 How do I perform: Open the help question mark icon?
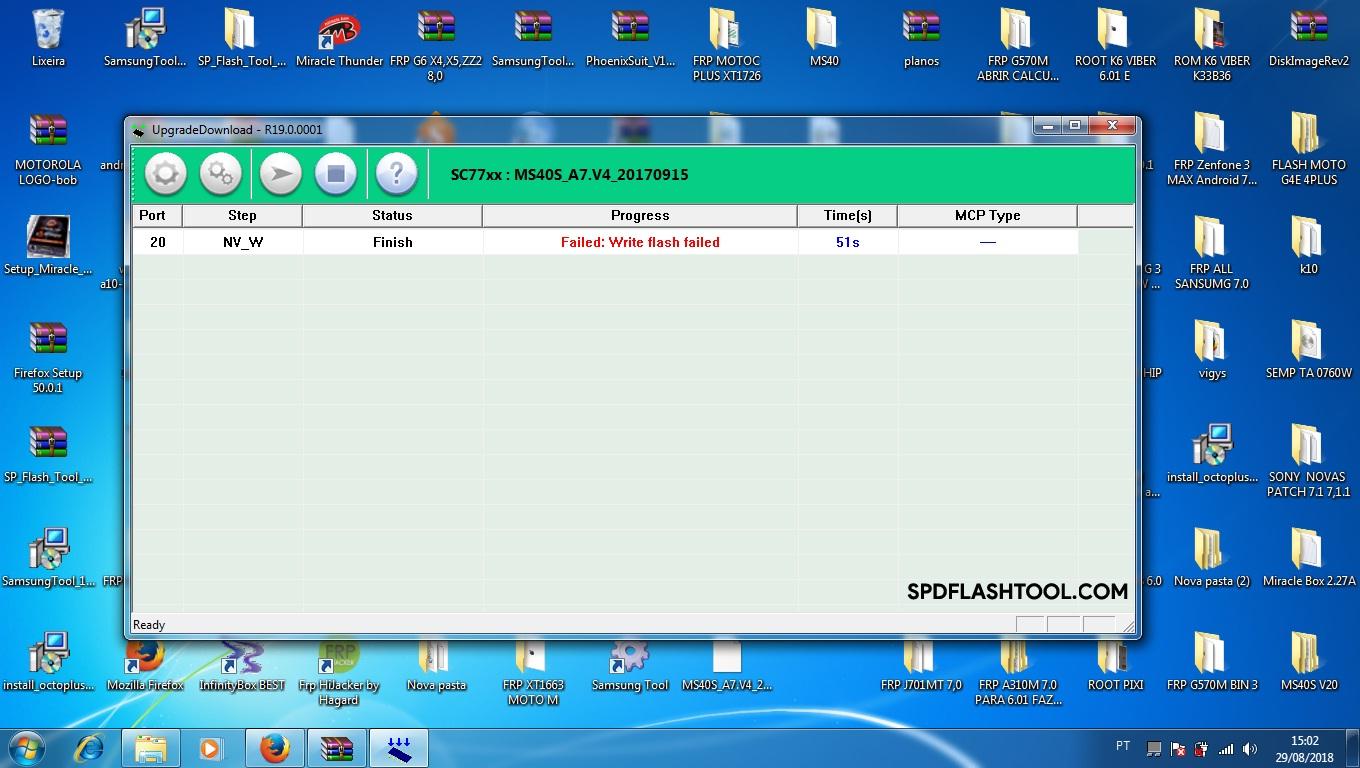396,174
